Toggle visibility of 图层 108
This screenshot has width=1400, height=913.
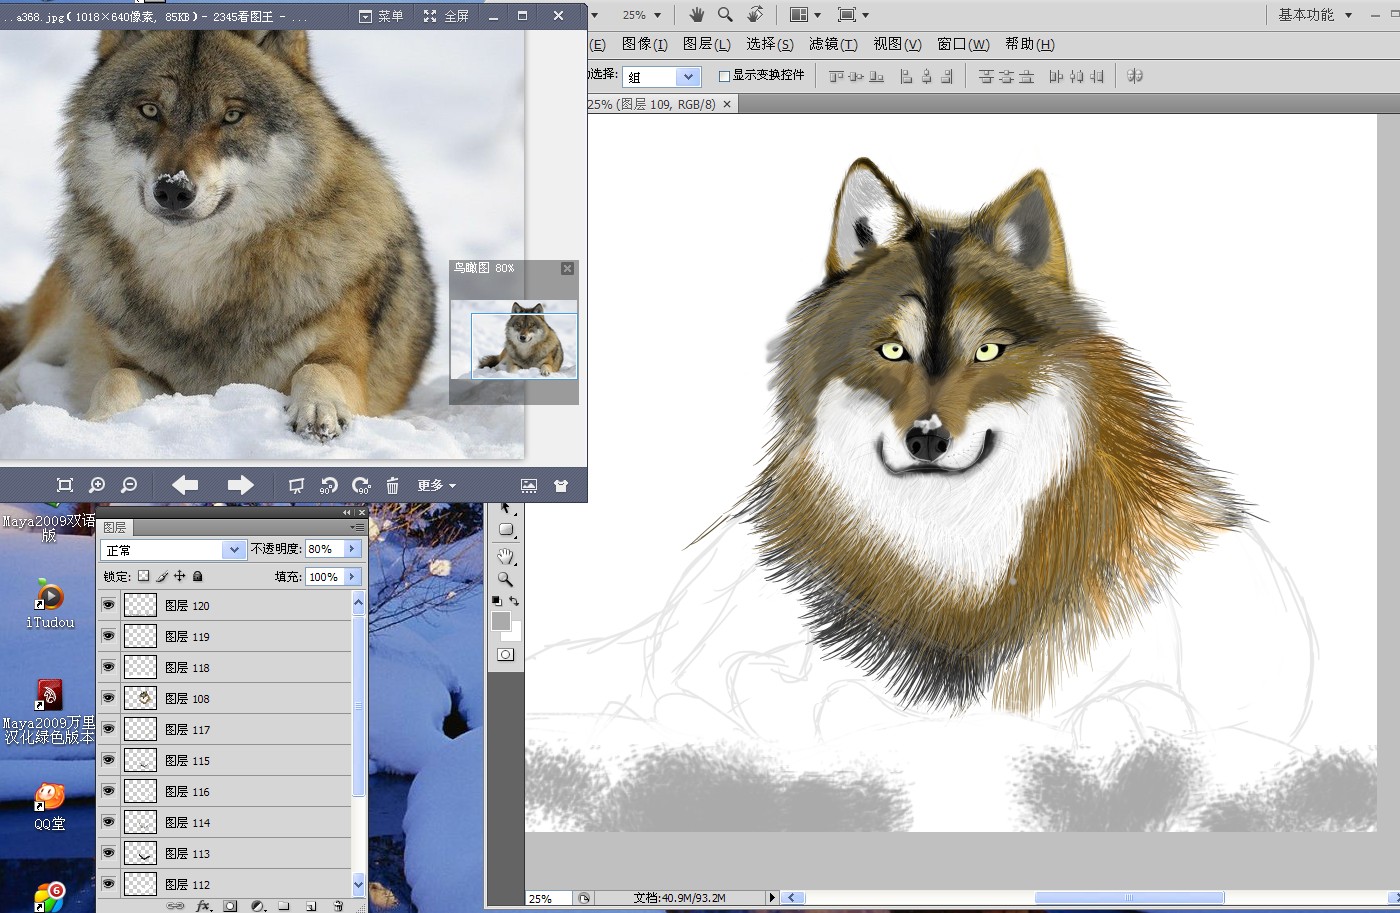click(108, 698)
